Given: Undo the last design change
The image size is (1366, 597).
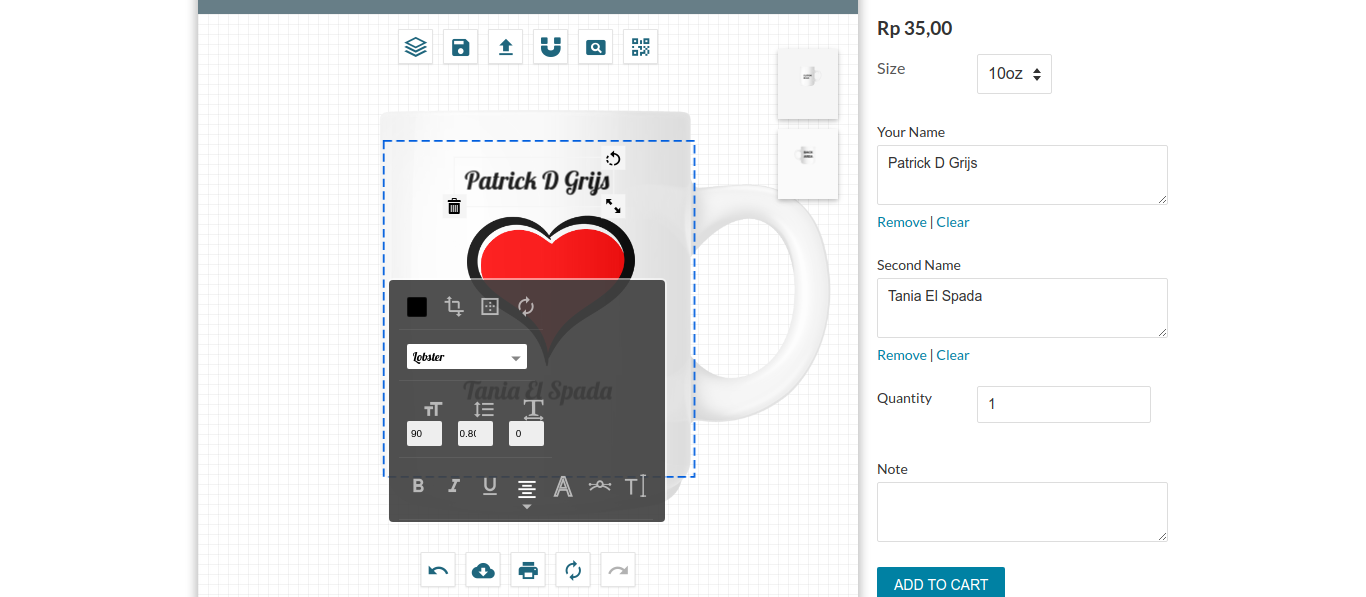Looking at the screenshot, I should click(438, 570).
